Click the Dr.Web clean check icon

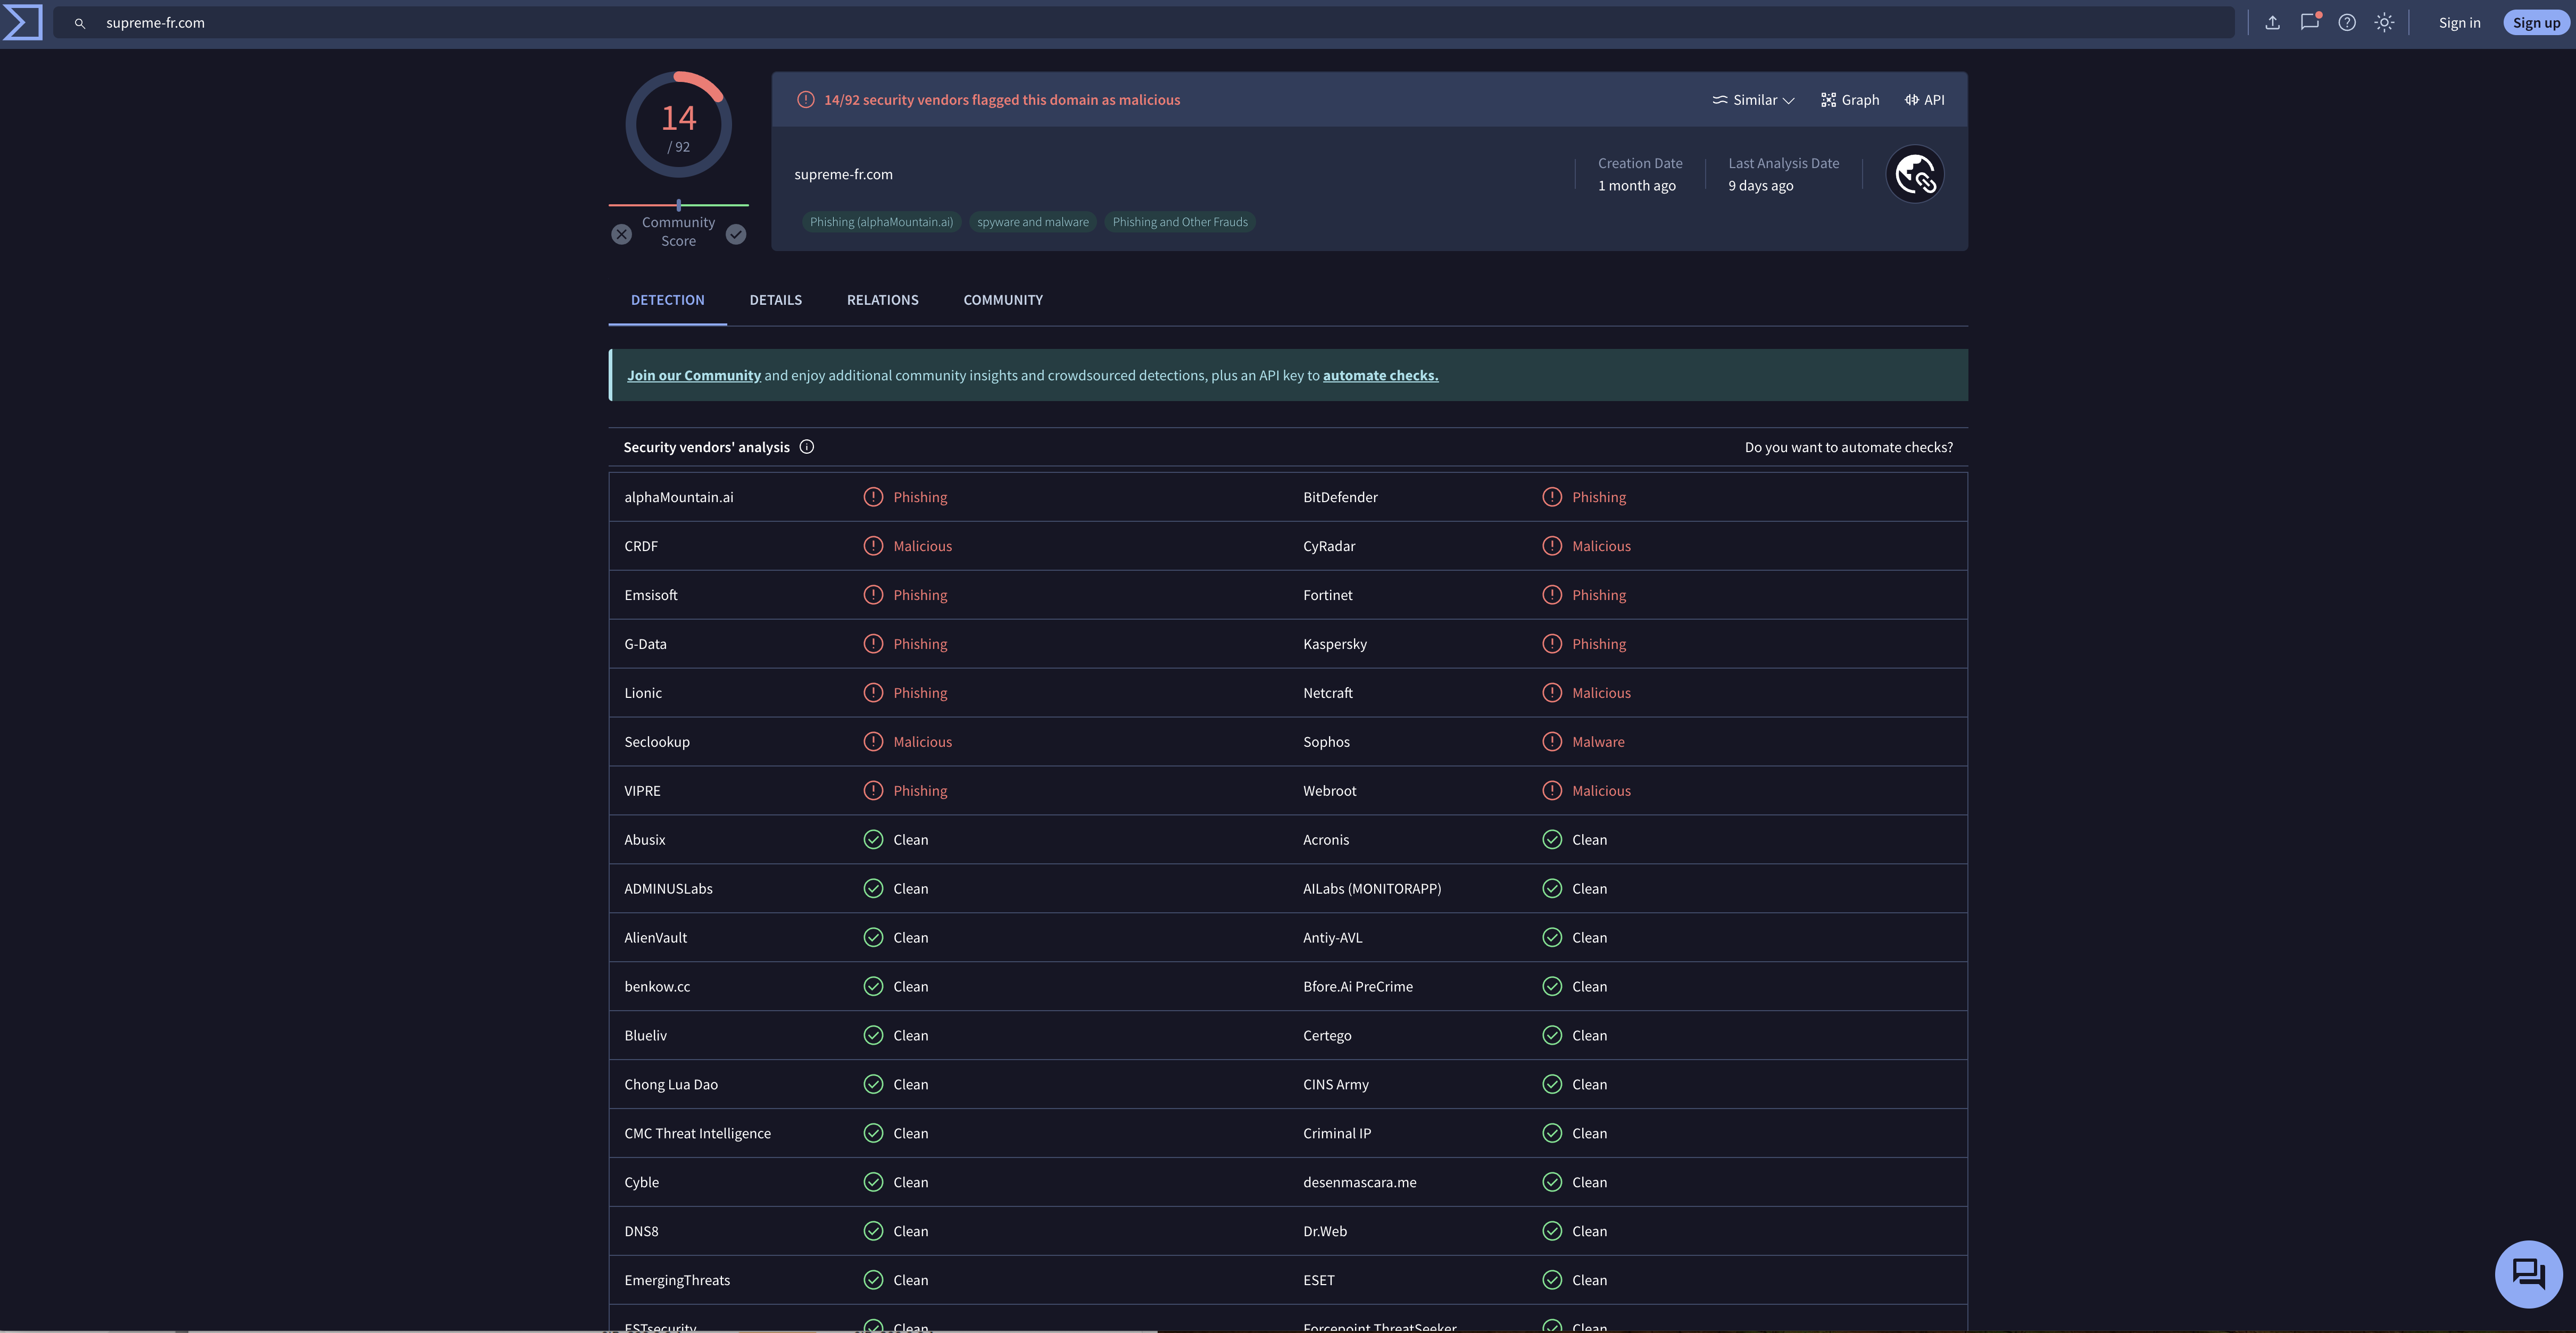point(1552,1231)
